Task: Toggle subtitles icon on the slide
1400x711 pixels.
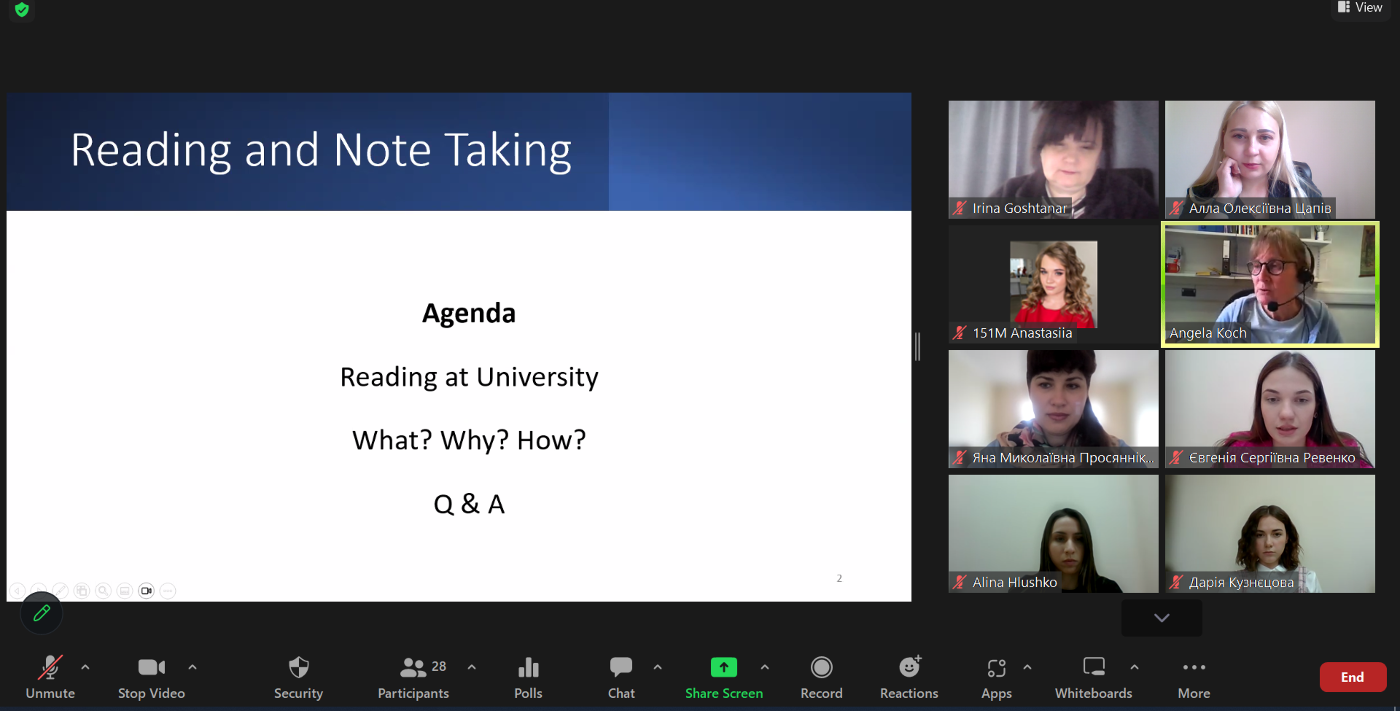Action: click(x=125, y=591)
